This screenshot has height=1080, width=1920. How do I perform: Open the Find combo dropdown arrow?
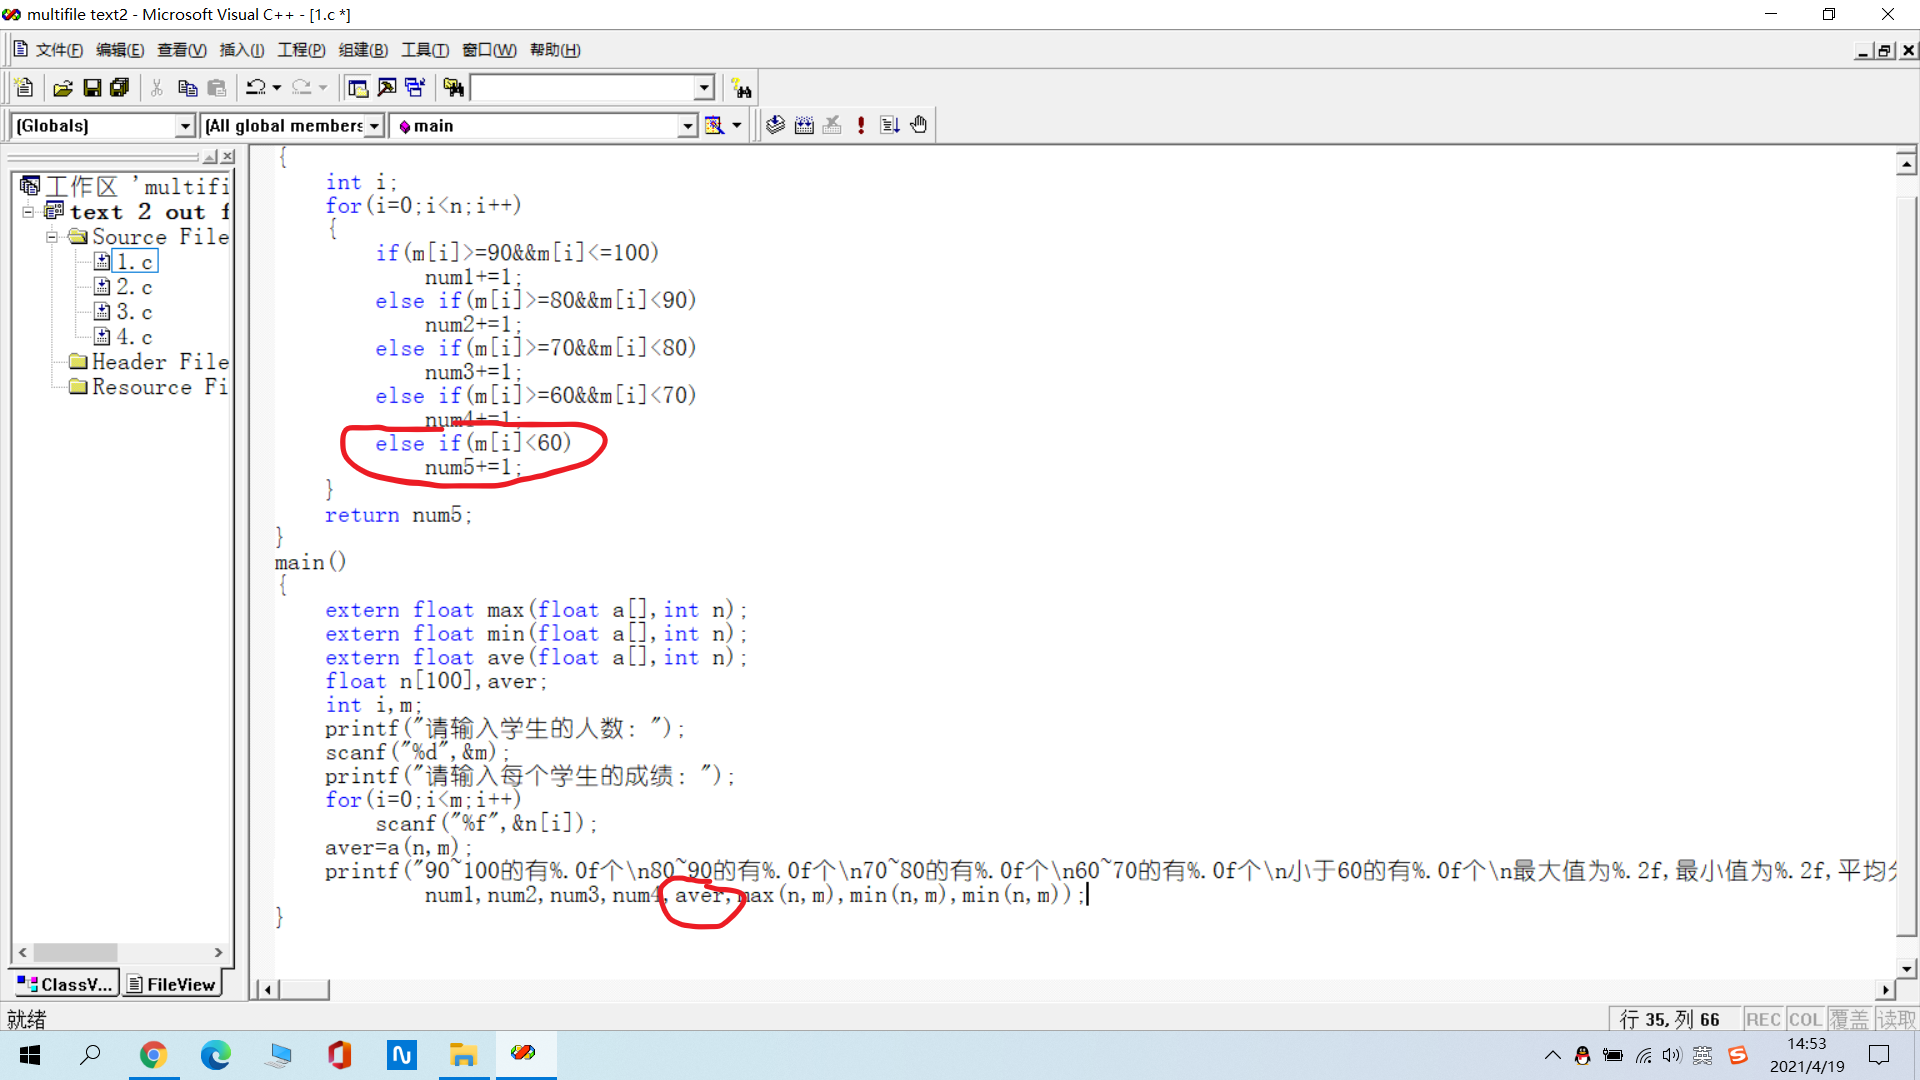[x=704, y=88]
